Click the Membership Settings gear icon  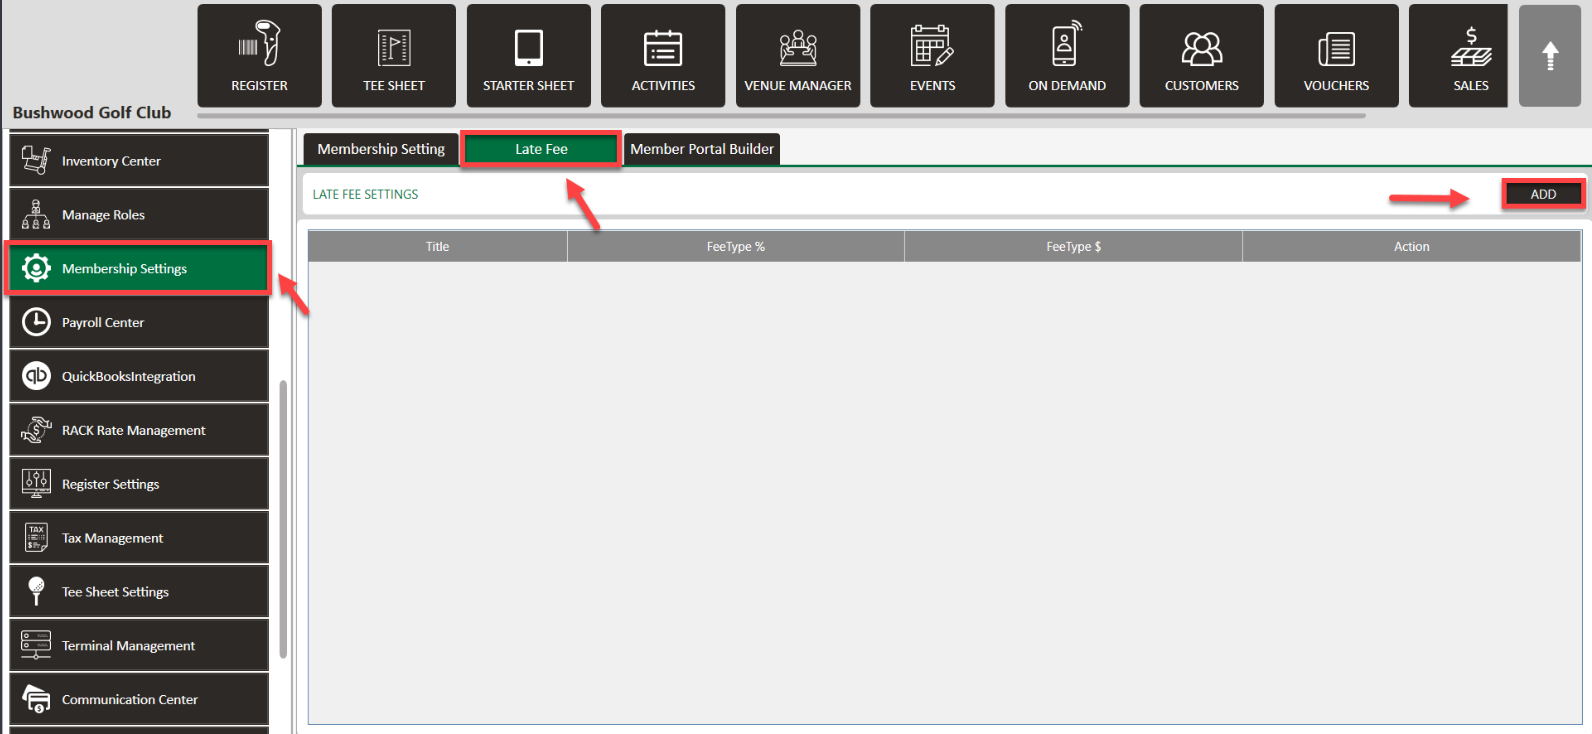36,268
